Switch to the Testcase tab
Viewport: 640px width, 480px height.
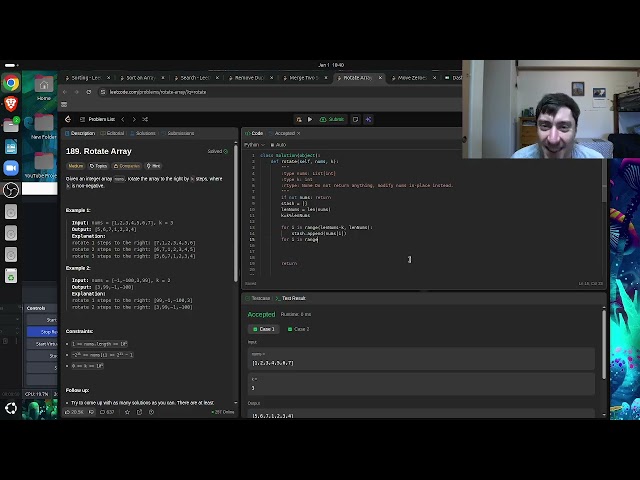[x=258, y=298]
